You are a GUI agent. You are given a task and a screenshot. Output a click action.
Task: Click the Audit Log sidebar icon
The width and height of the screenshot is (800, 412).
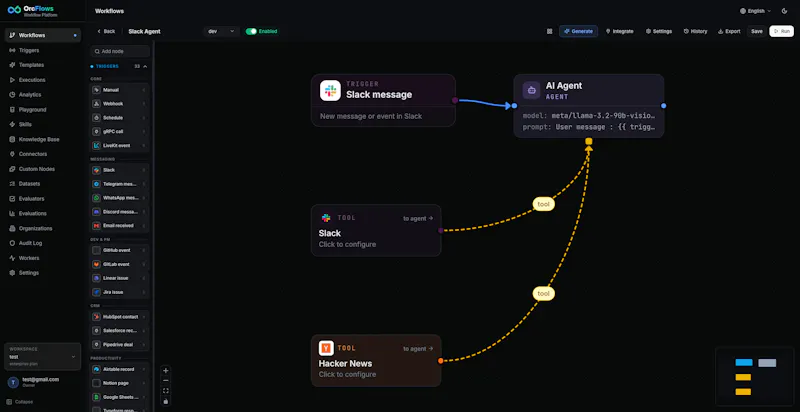click(x=12, y=243)
